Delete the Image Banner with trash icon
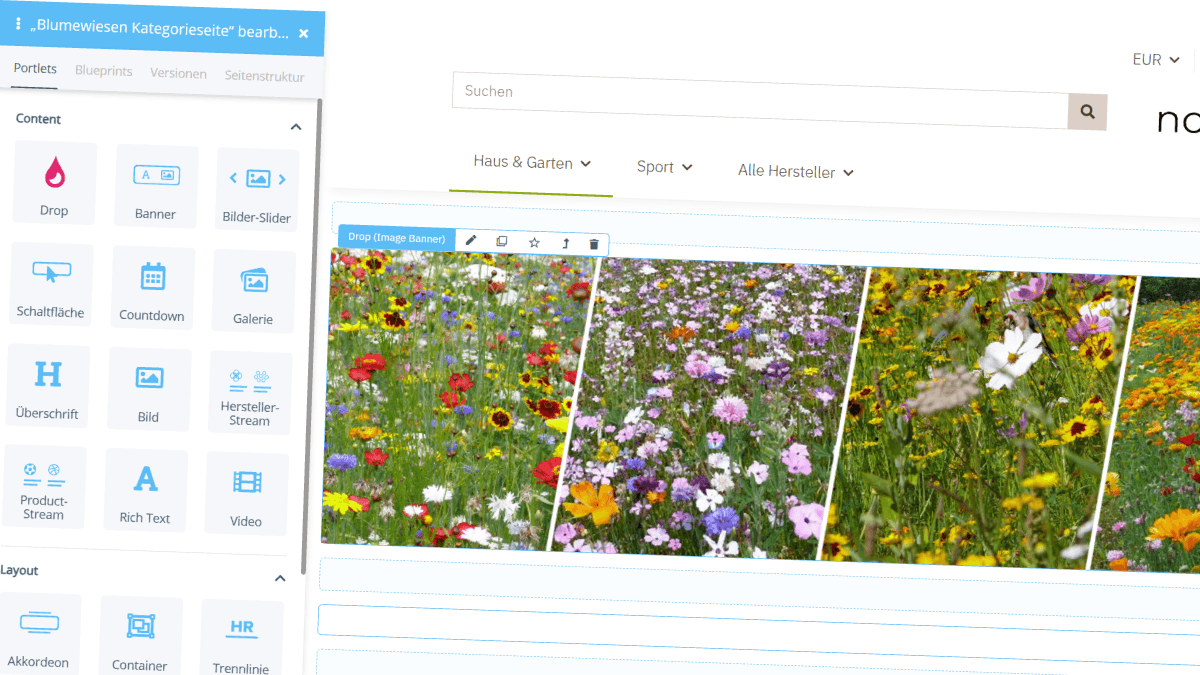 (x=594, y=244)
